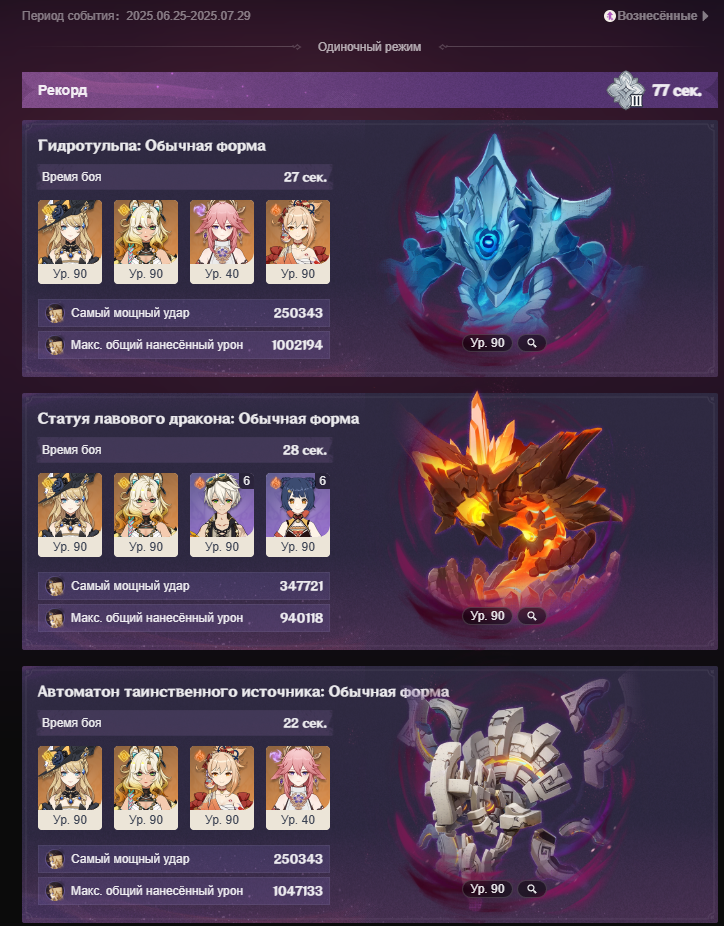This screenshot has height=926, width=724.
Task: Click the Ур. 90 badge under Hydro Tulpa
Action: pyautogui.click(x=487, y=343)
